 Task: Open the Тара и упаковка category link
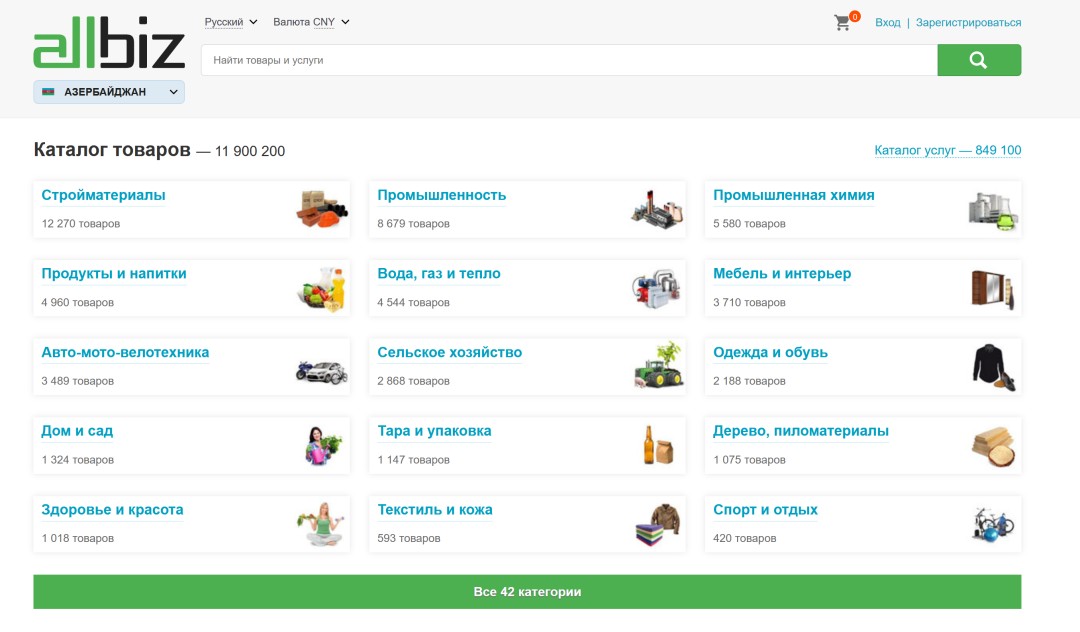tap(434, 431)
